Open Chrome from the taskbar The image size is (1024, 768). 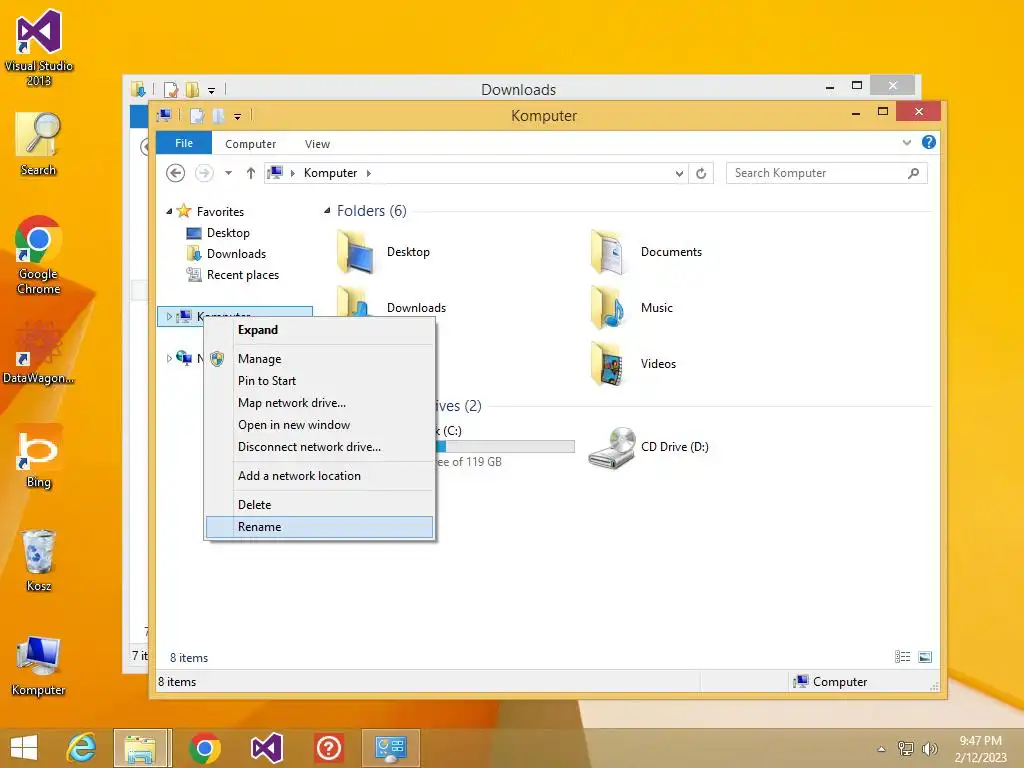click(x=204, y=748)
